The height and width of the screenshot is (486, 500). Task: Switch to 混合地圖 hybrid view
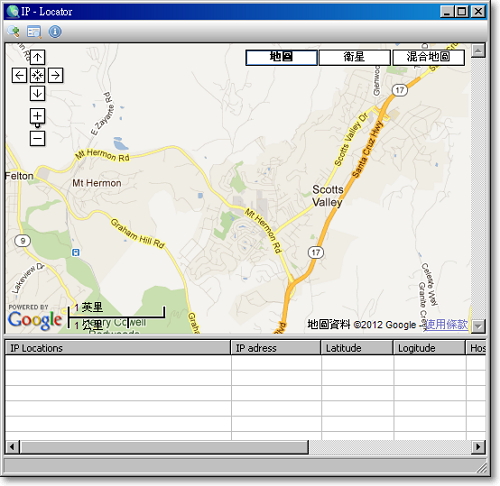point(428,57)
